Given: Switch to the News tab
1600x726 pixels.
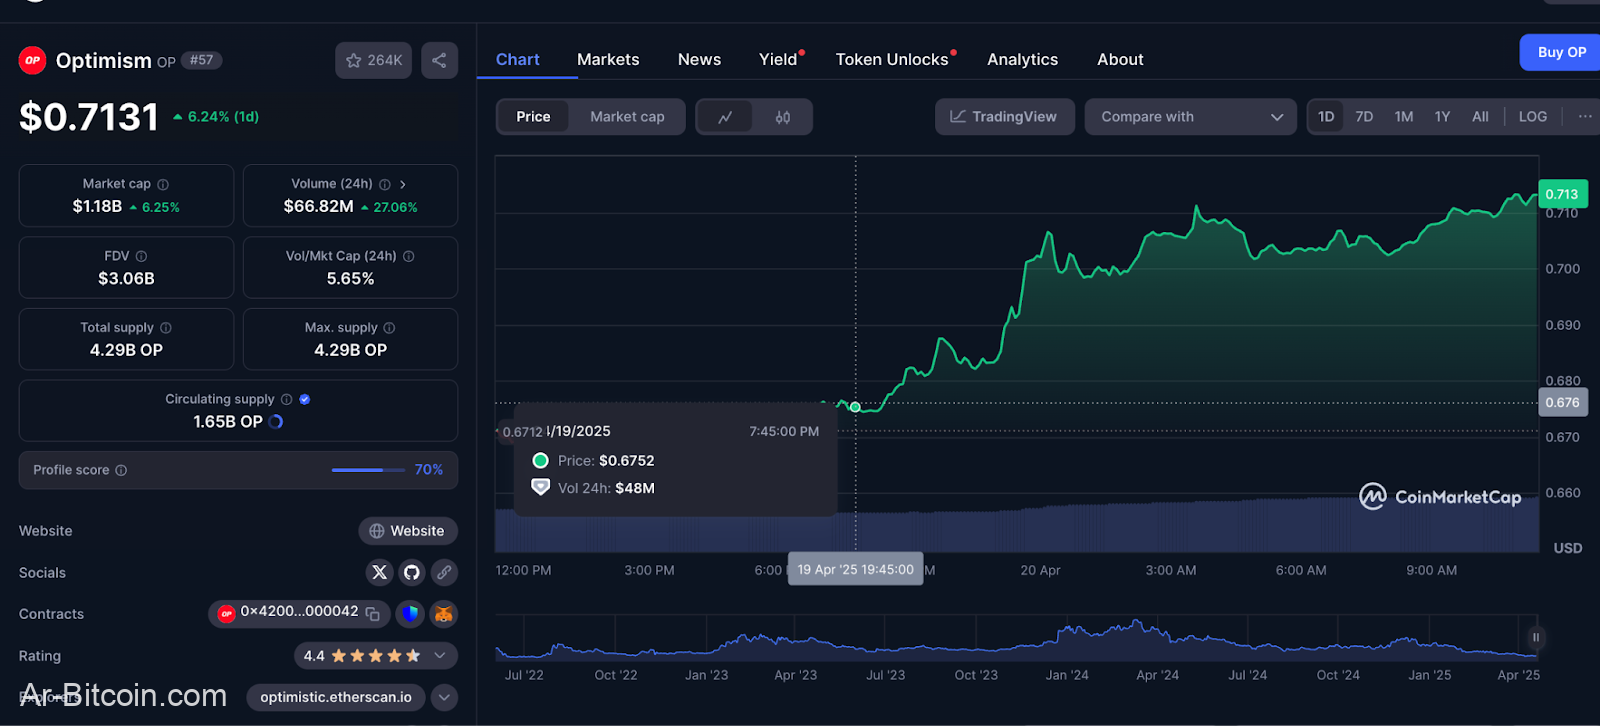Looking at the screenshot, I should click(x=699, y=60).
